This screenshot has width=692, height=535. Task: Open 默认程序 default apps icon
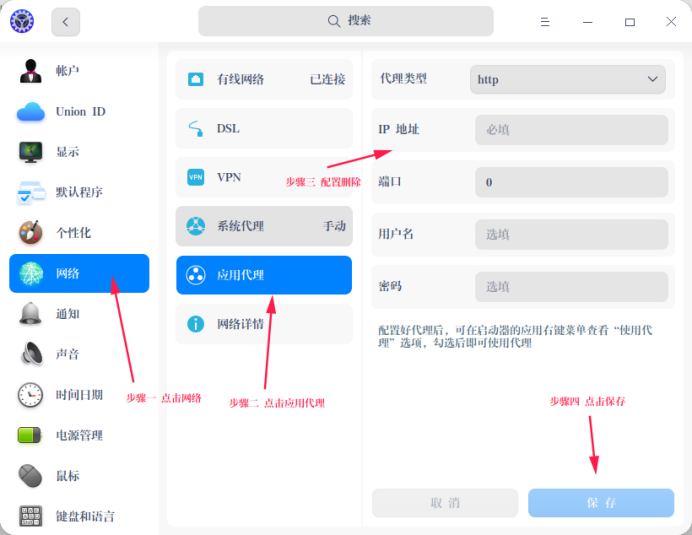coord(30,192)
